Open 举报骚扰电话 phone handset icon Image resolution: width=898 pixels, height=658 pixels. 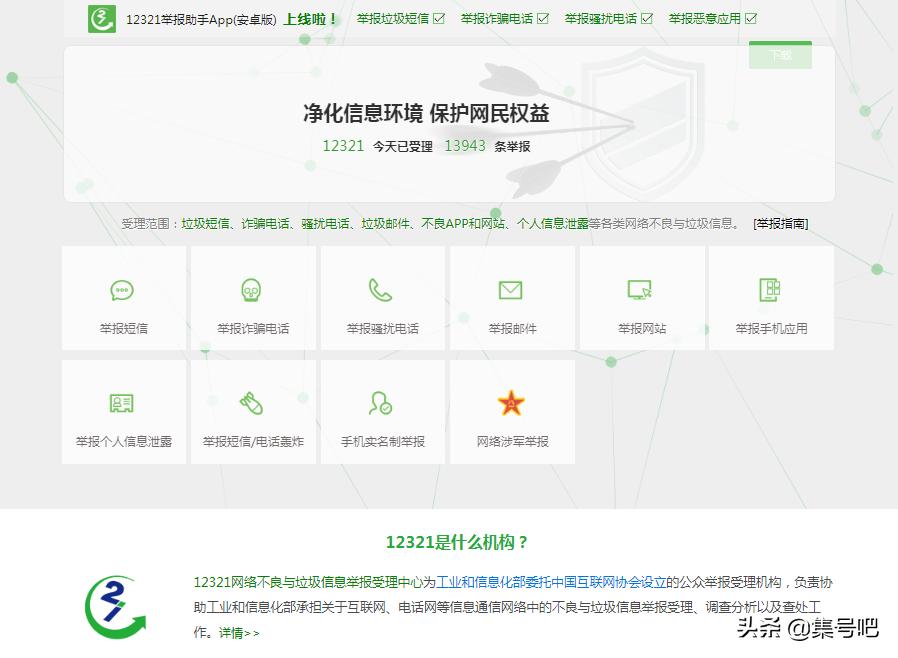point(381,291)
